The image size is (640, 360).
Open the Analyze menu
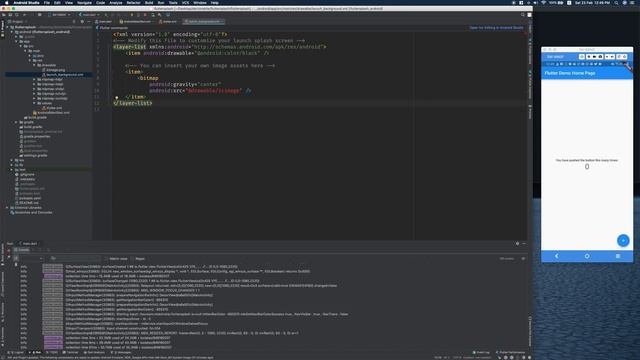point(116,2)
